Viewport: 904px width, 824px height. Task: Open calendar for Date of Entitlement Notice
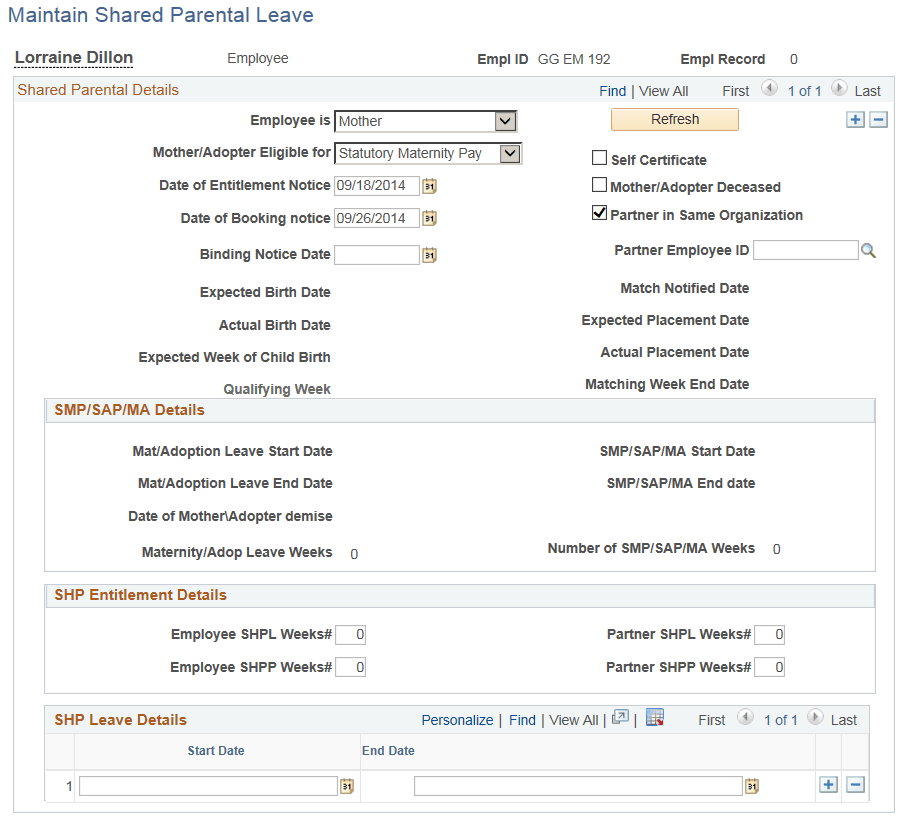click(429, 186)
